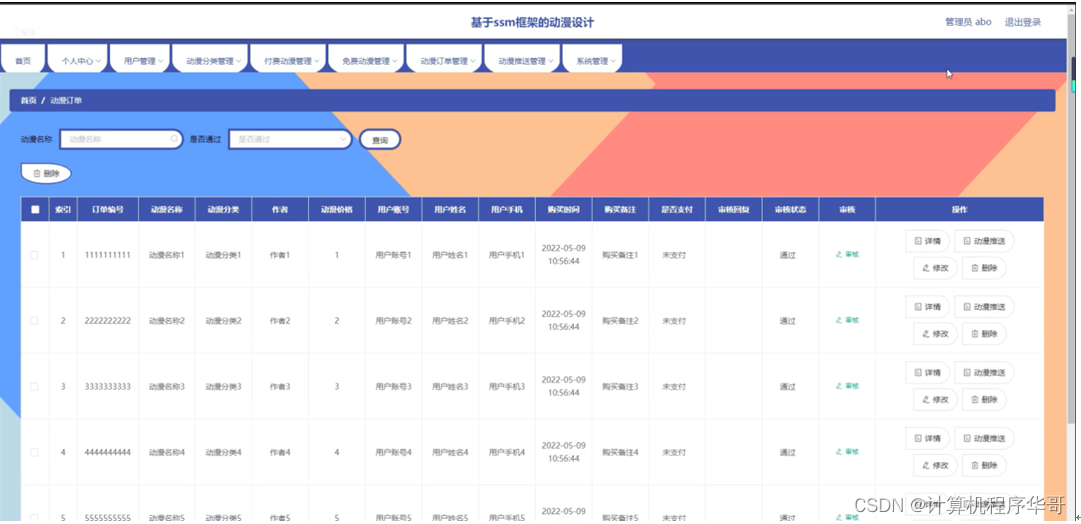Screen dimensions: 1081x524
Task: Open the 是否通过 dropdown
Action: click(290, 139)
